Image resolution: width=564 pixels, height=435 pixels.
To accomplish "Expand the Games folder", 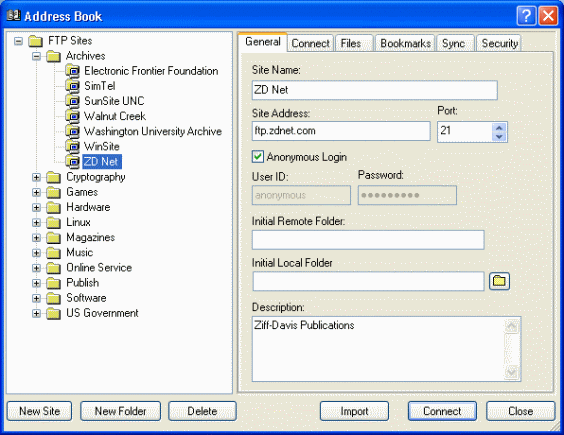I will [x=36, y=192].
